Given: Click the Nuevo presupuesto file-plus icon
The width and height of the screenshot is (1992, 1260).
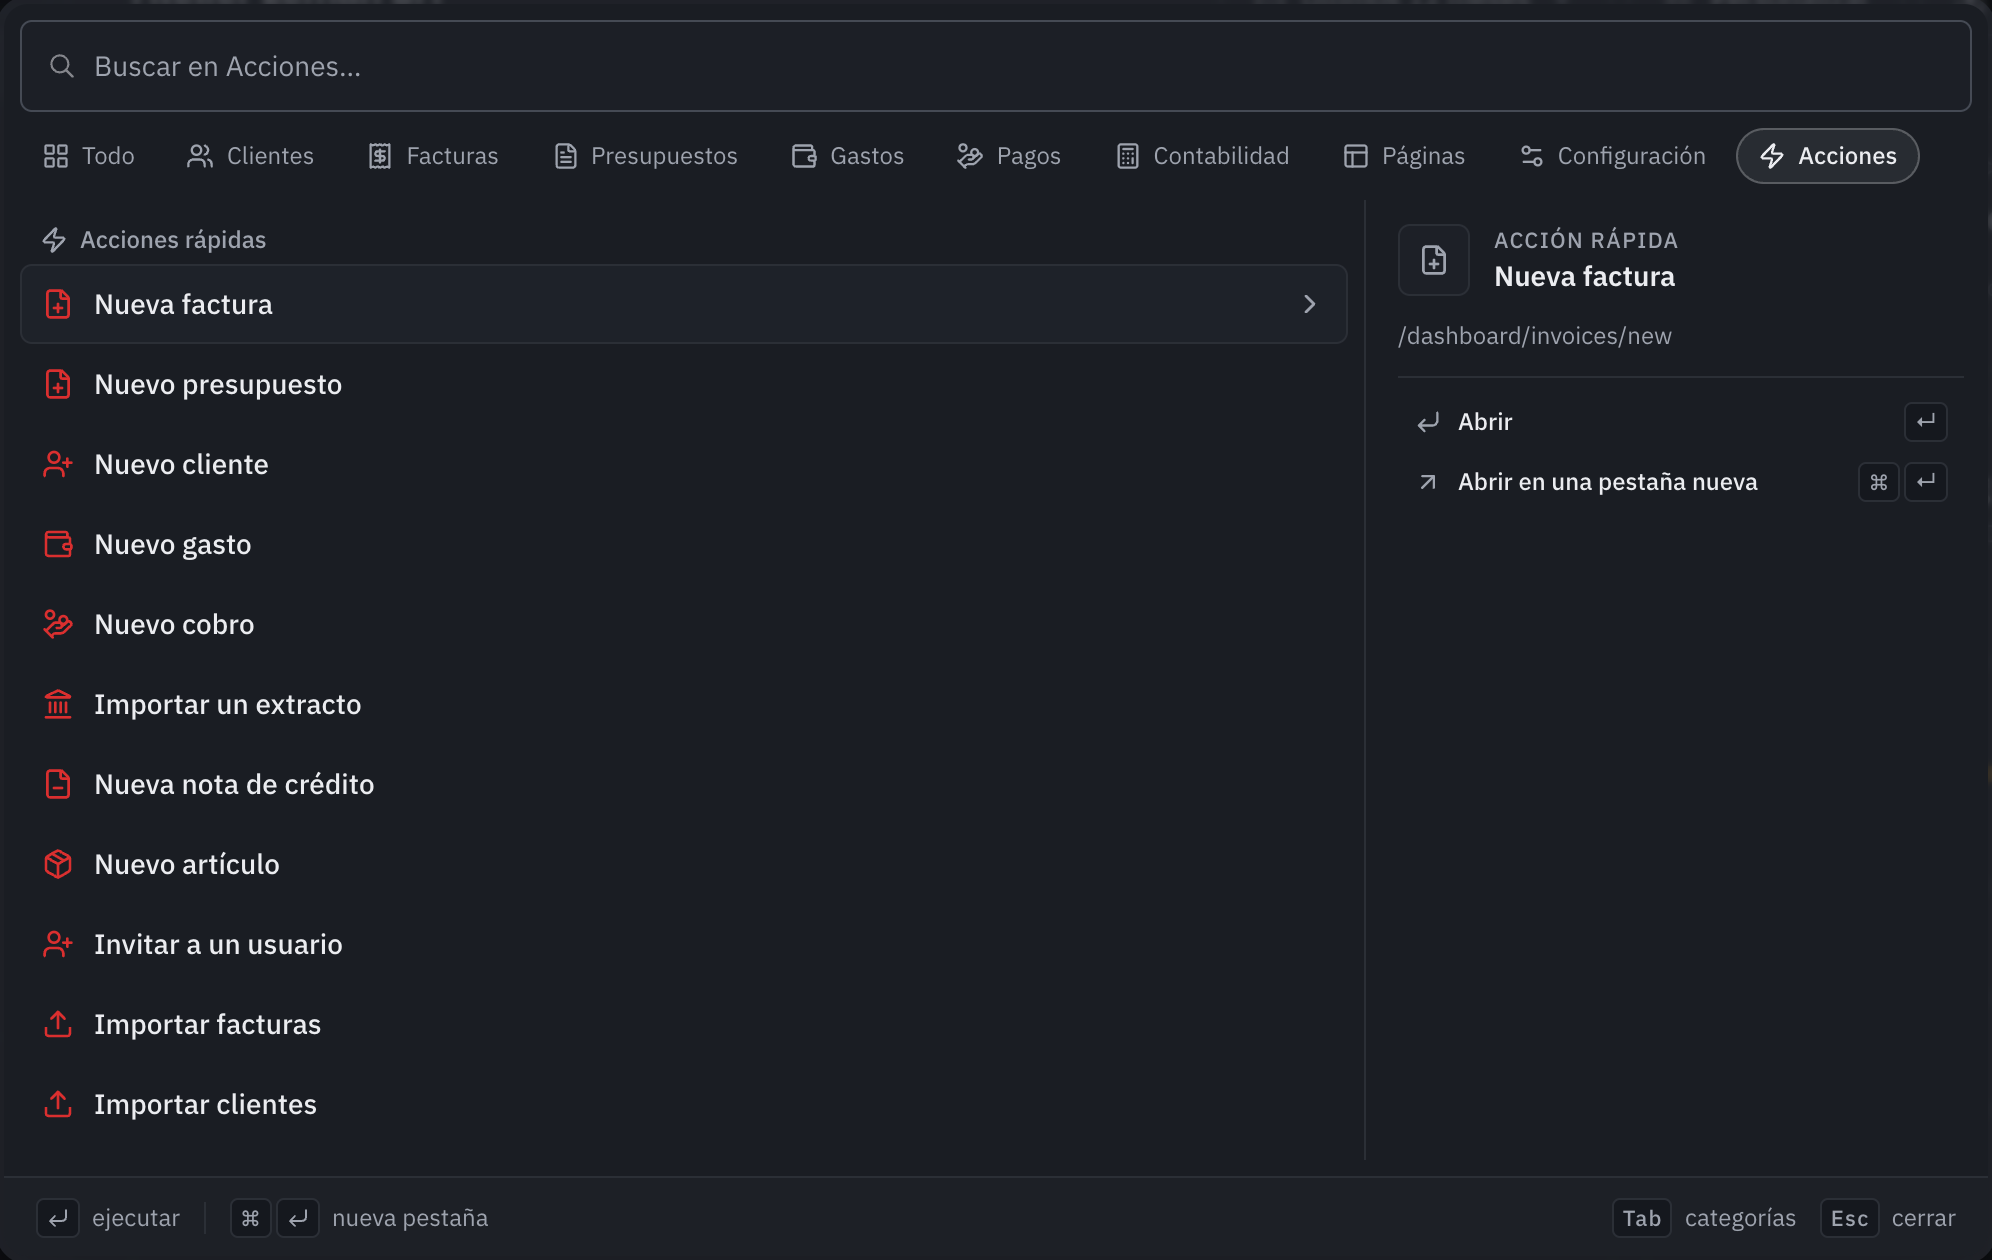Looking at the screenshot, I should click(x=58, y=384).
